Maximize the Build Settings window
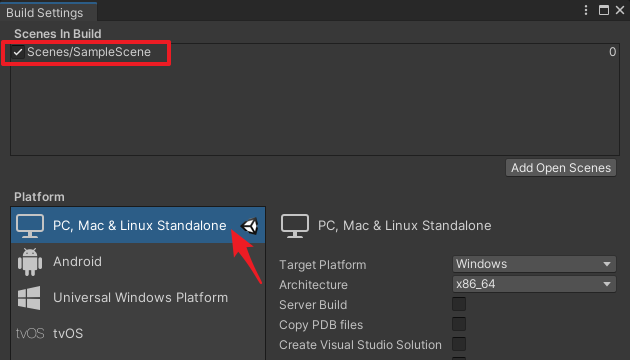Screen dimensions: 630x360 (603, 10)
